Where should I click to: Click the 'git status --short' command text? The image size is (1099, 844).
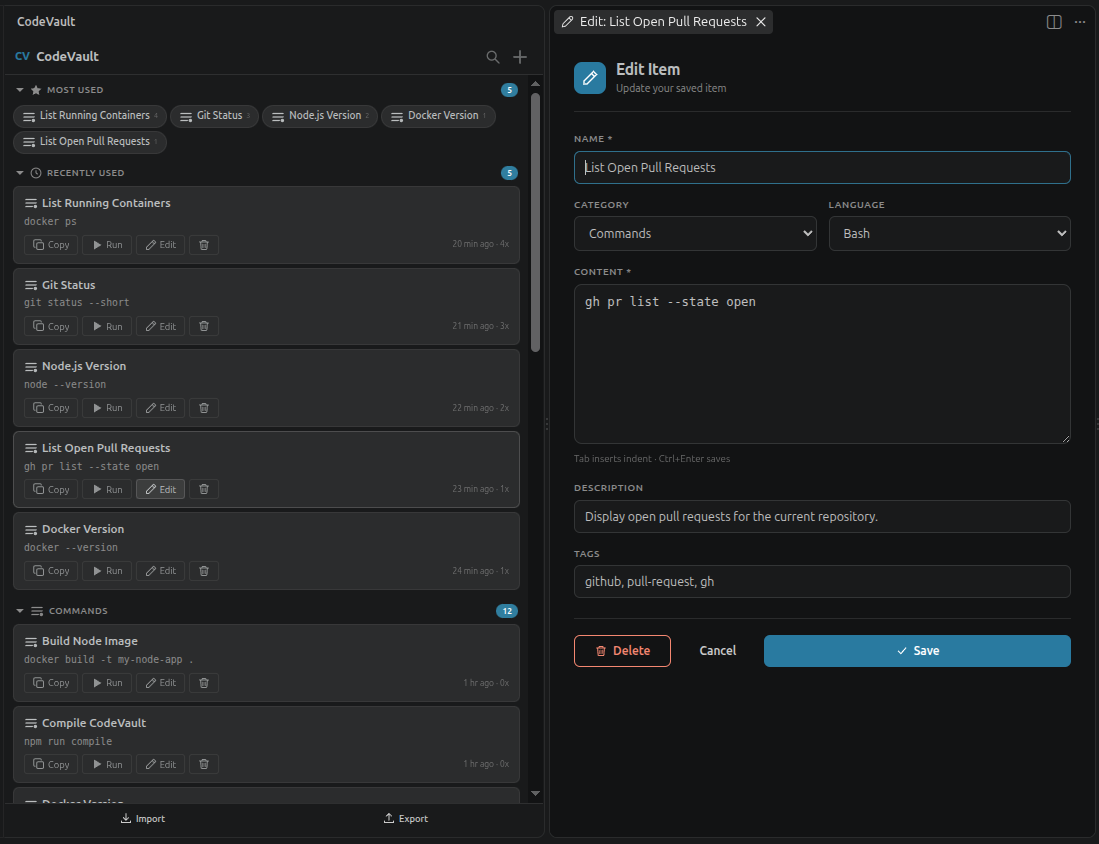point(76,303)
